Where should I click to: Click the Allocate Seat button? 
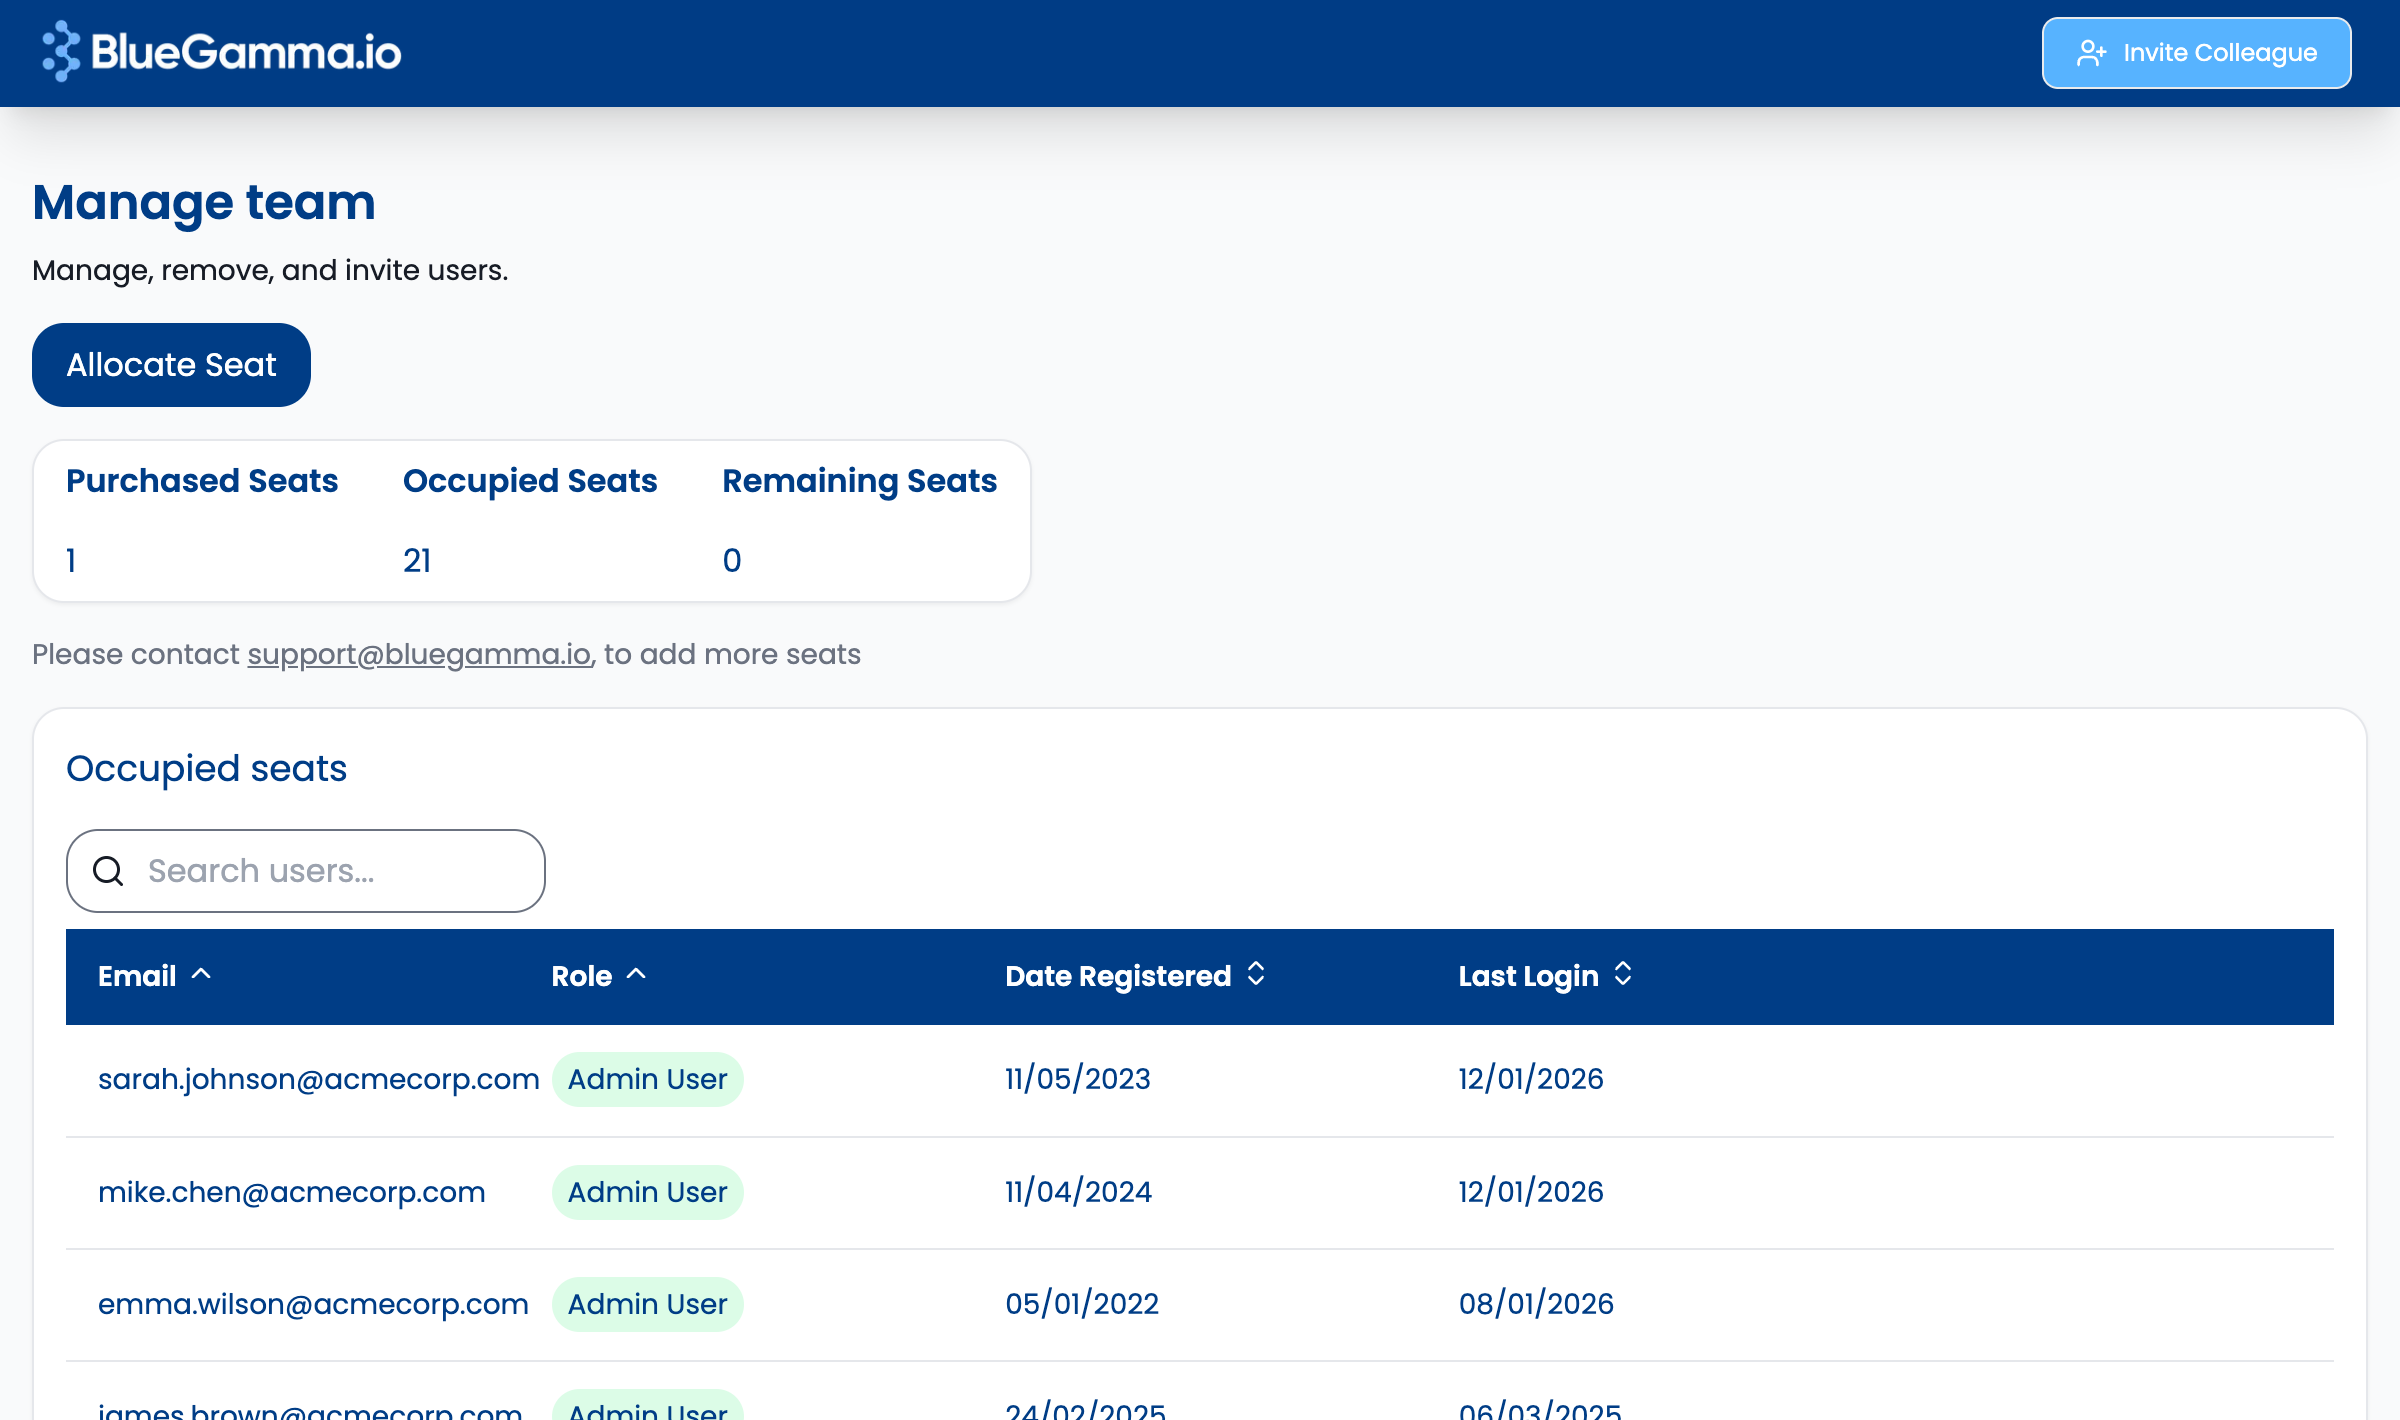tap(171, 365)
